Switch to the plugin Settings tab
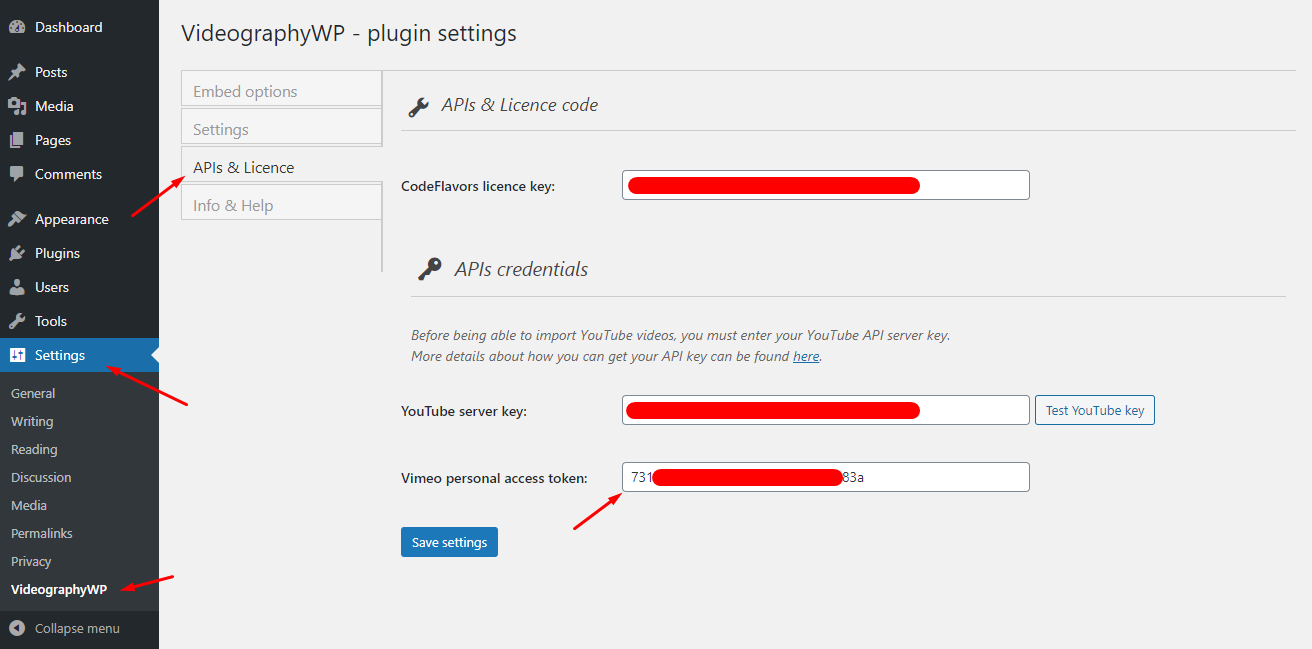1312x649 pixels. 281,129
